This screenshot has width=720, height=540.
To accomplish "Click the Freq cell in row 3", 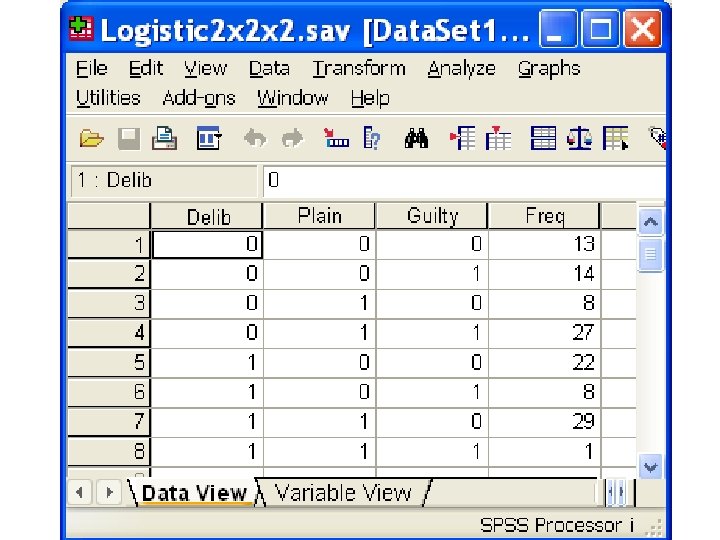I will click(x=544, y=303).
